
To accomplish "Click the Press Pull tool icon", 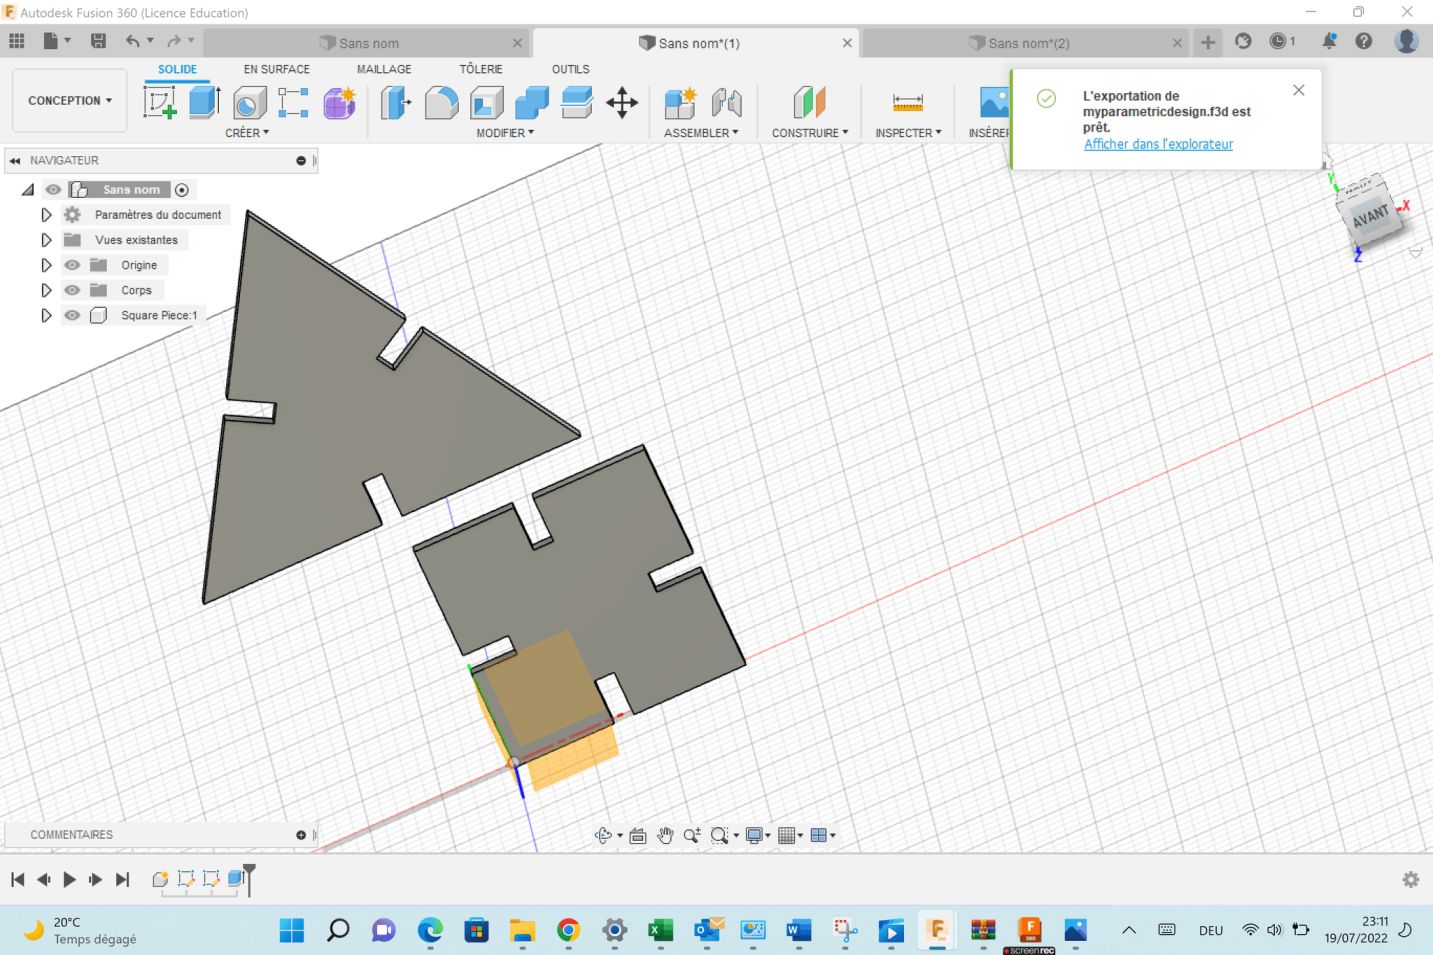I will pos(396,102).
